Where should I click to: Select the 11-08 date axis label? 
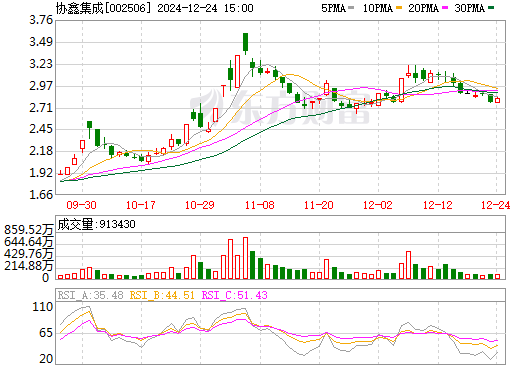(260, 205)
